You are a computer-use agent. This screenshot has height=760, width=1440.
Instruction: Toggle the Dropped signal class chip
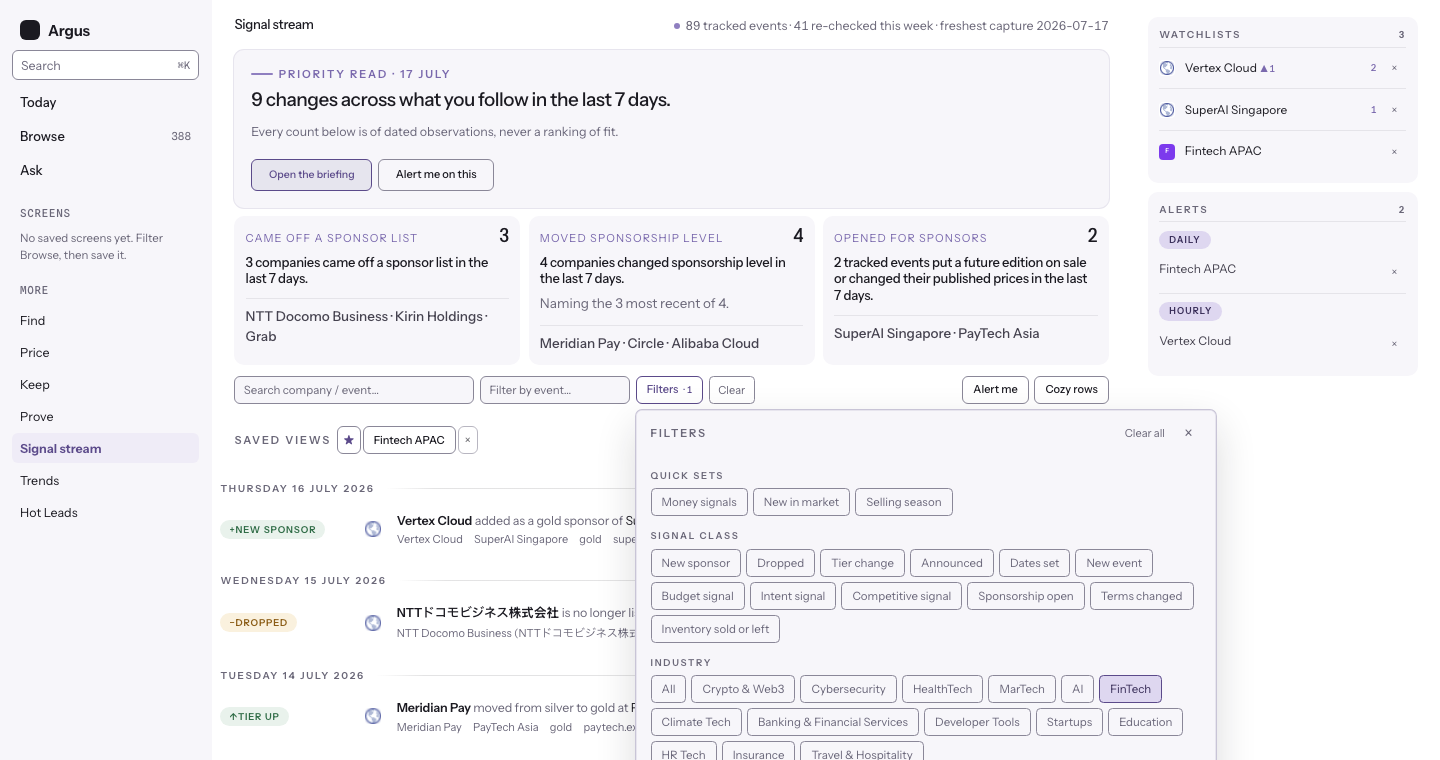point(781,563)
